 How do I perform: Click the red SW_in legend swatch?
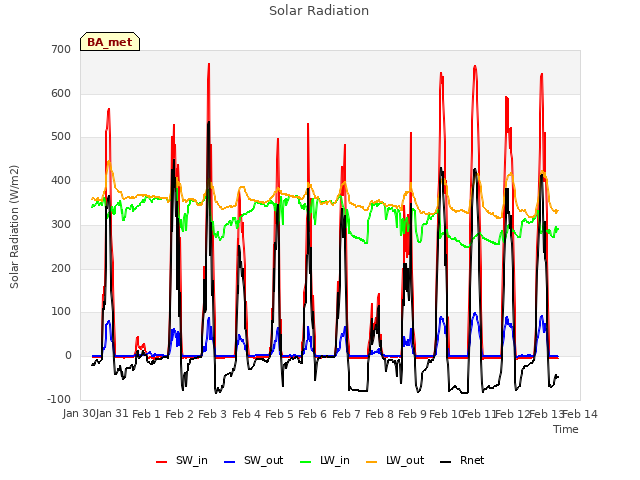pos(162,462)
